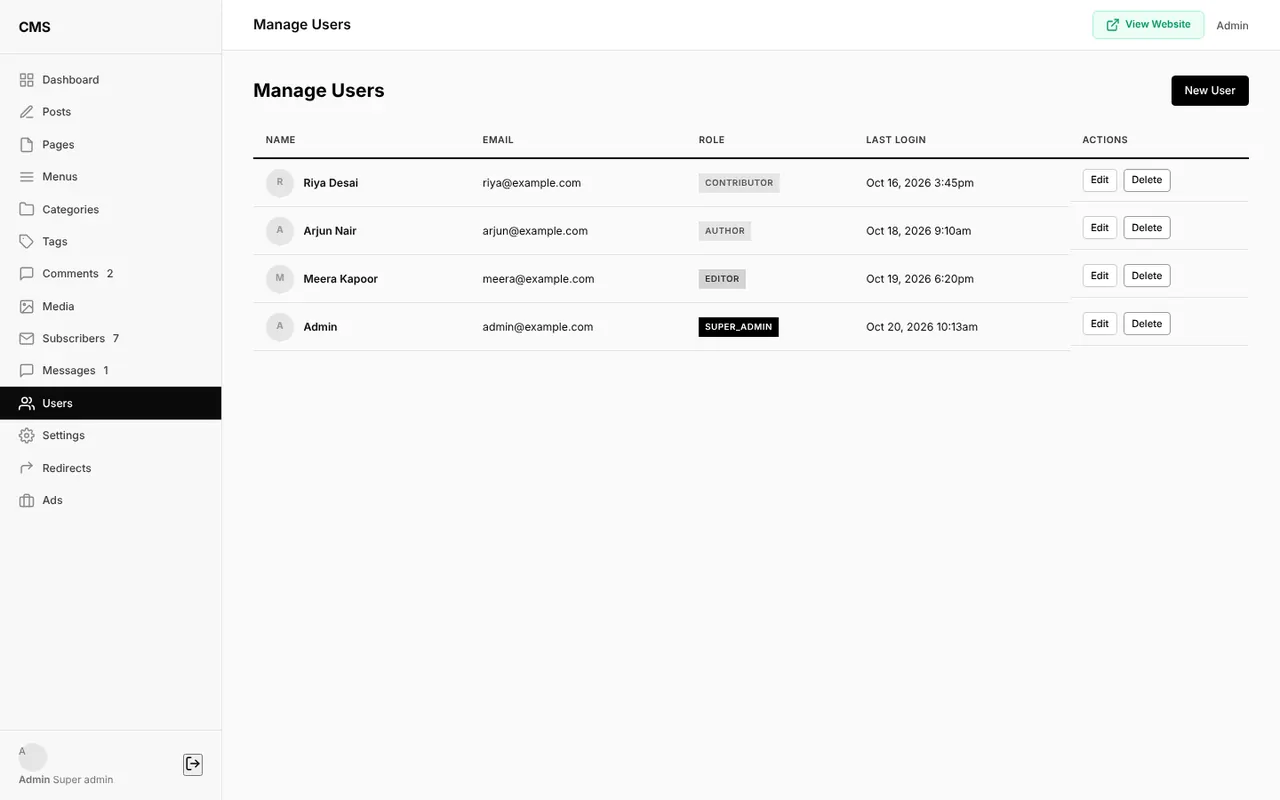
Task: Click the Ads briefcase icon
Action: pyautogui.click(x=27, y=500)
